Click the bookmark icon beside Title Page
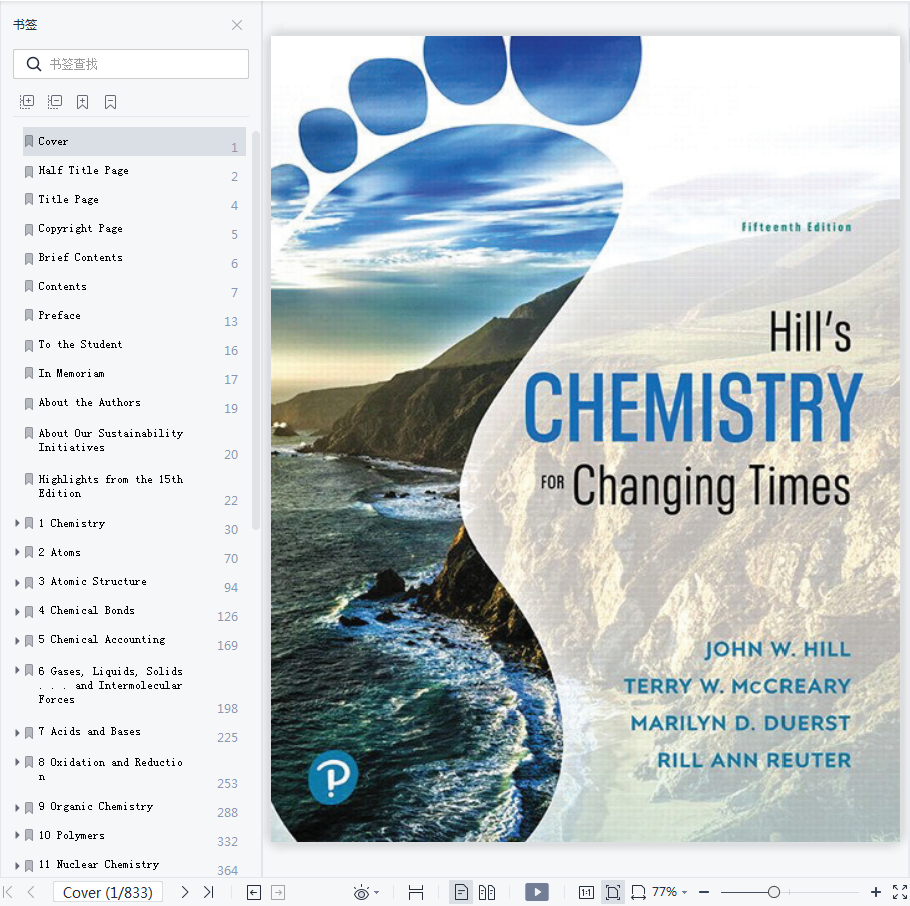 (29, 200)
